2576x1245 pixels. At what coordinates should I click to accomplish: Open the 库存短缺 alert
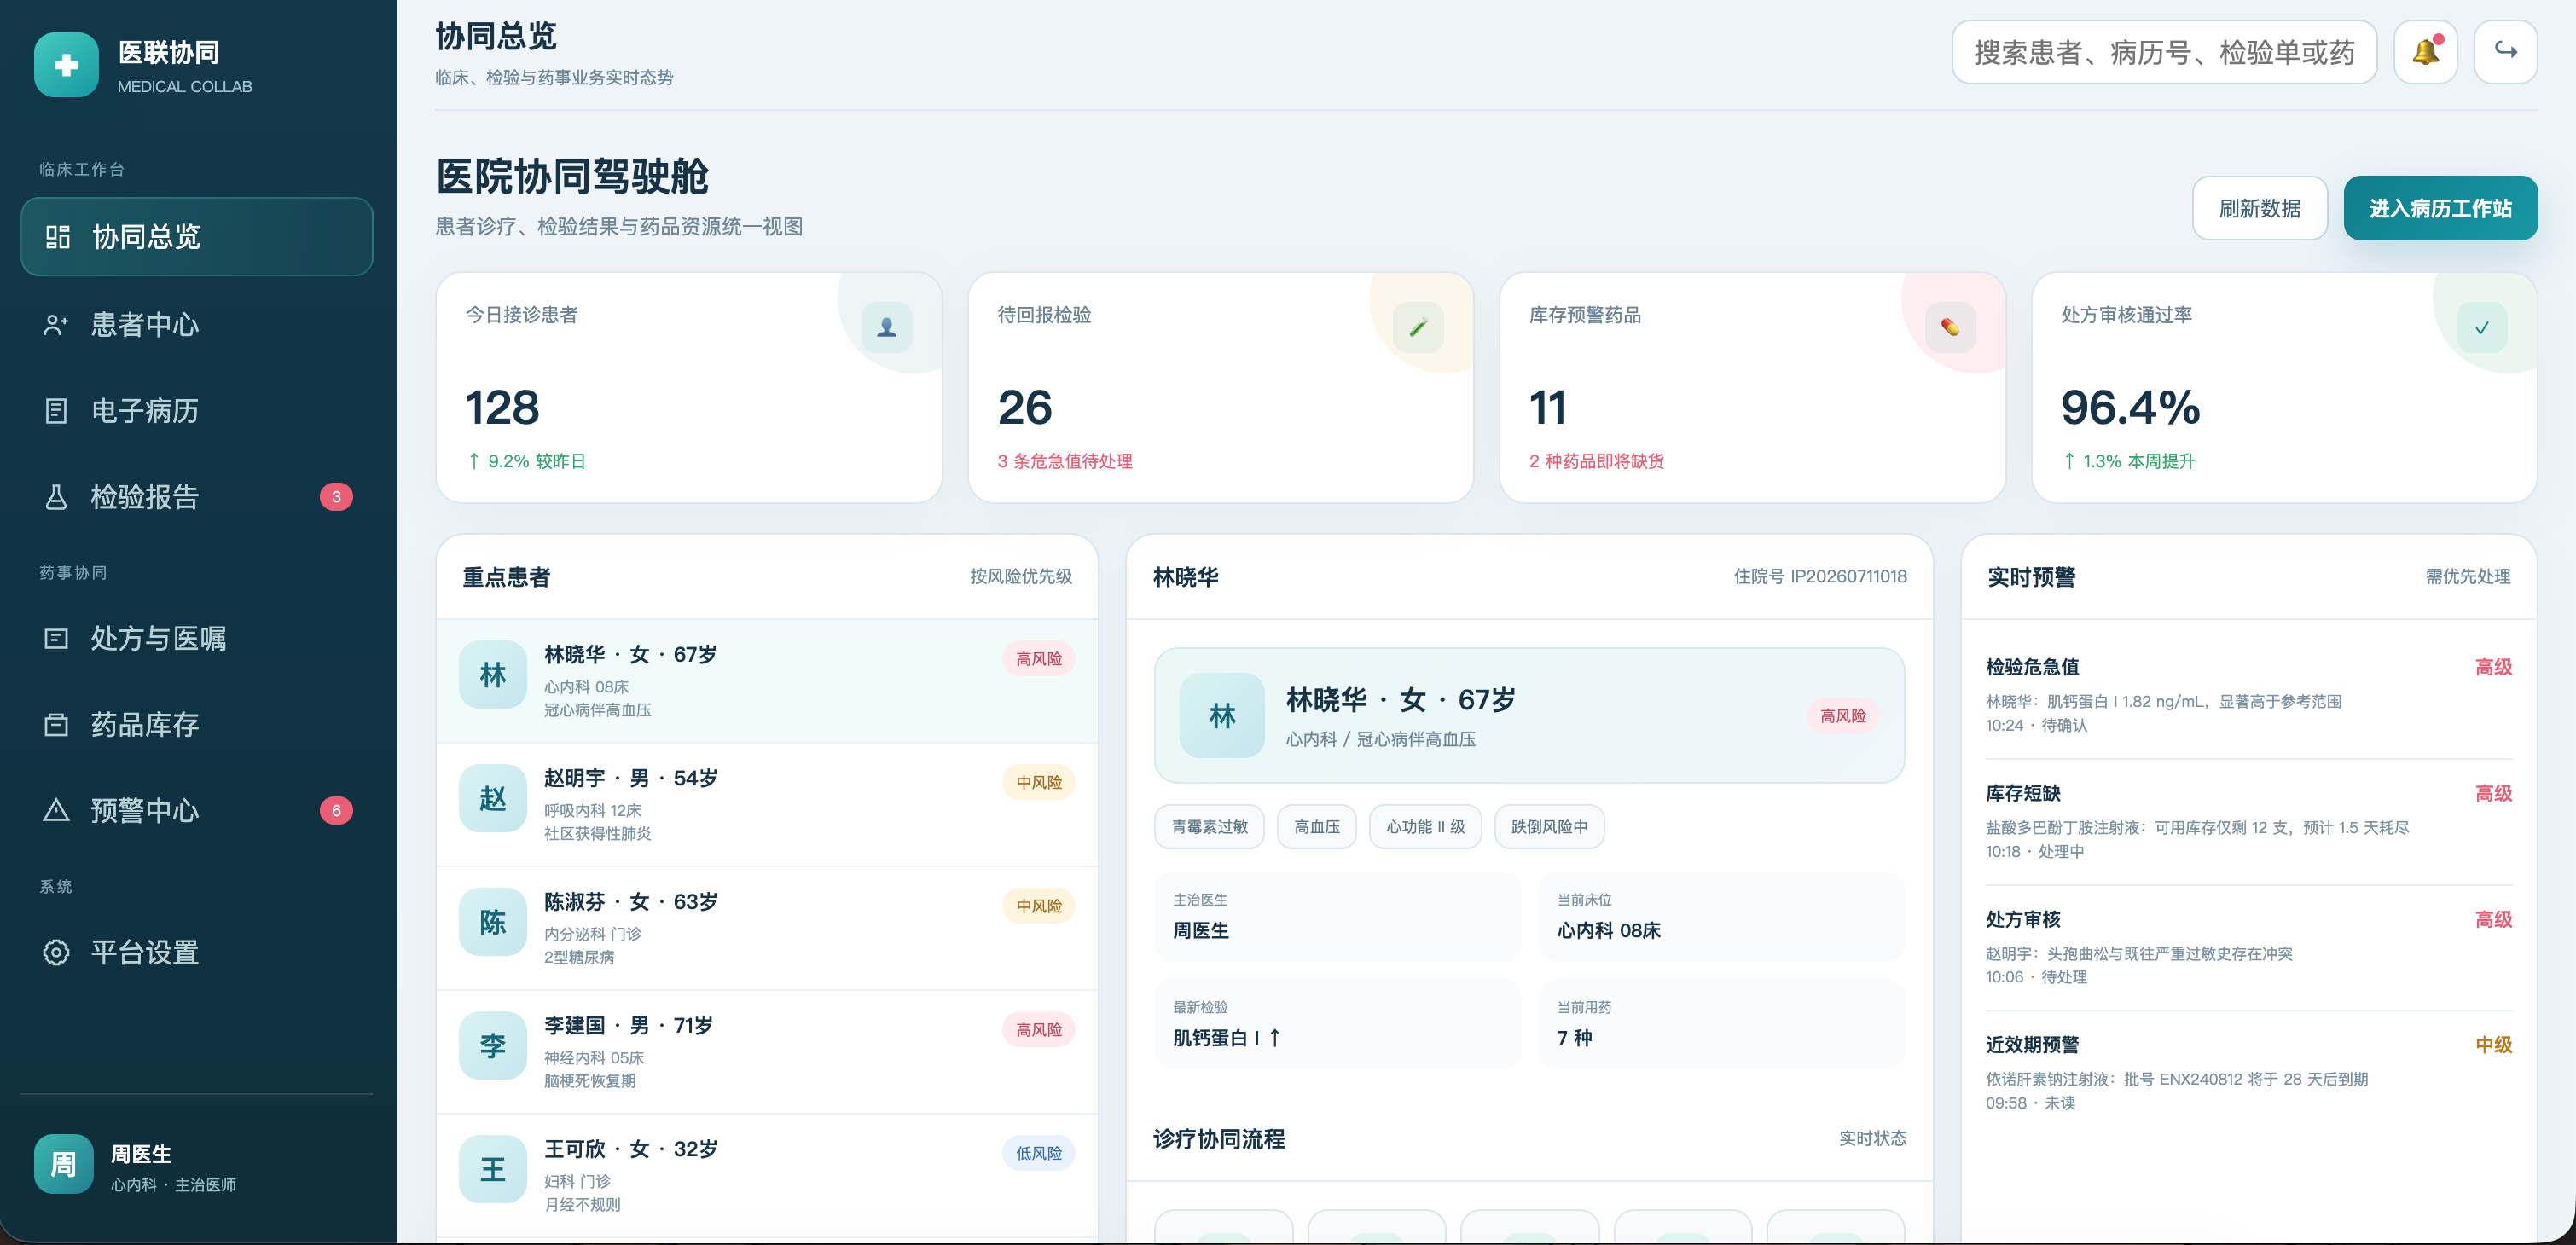coord(2248,821)
